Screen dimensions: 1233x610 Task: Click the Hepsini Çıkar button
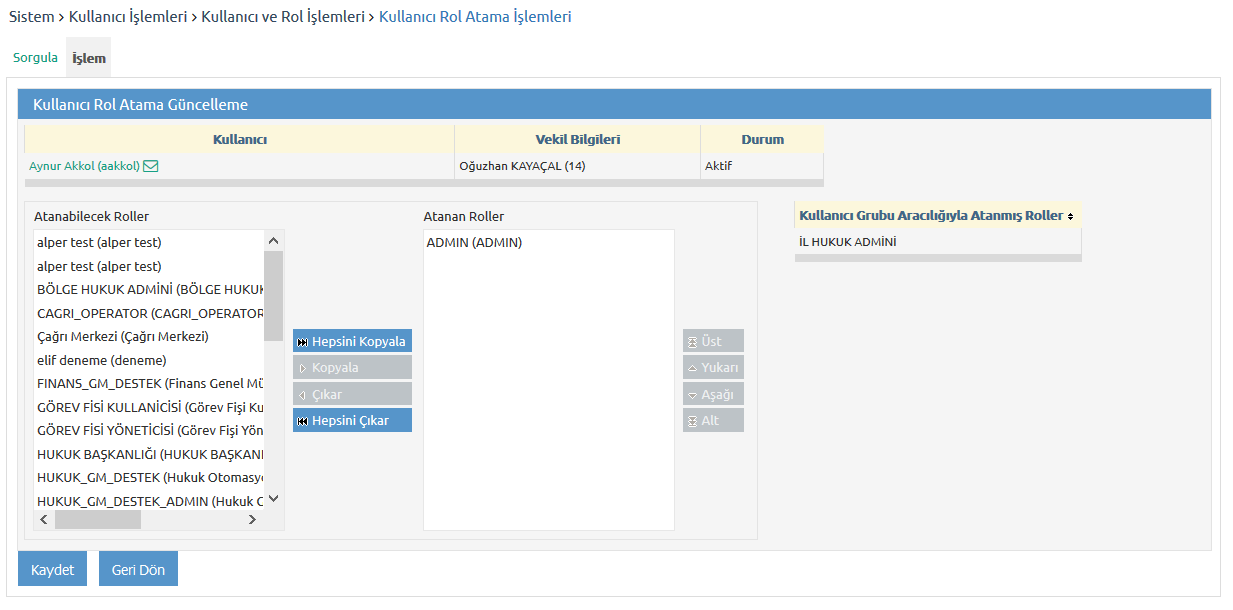click(352, 420)
